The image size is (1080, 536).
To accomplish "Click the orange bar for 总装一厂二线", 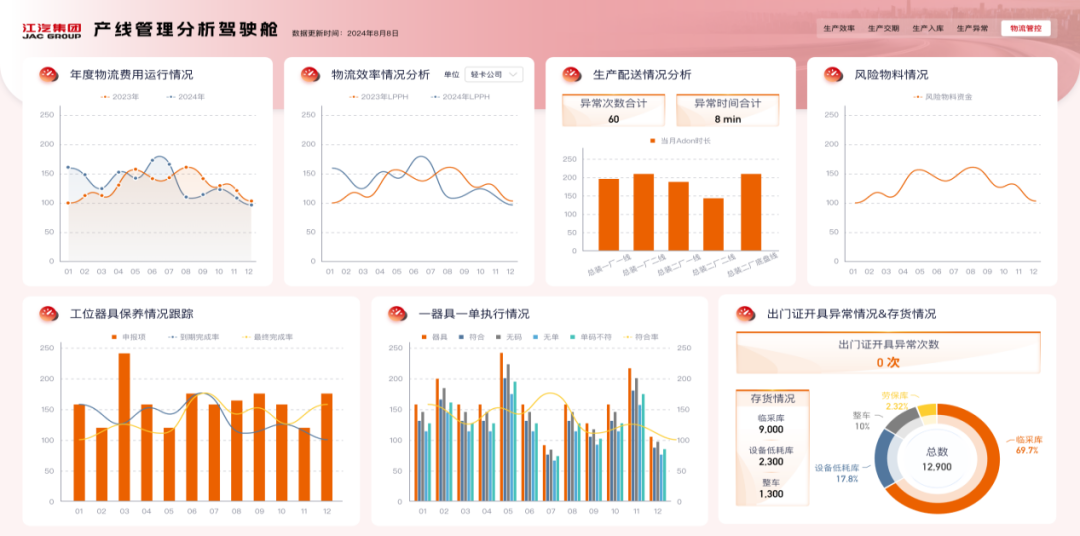I will [x=644, y=212].
